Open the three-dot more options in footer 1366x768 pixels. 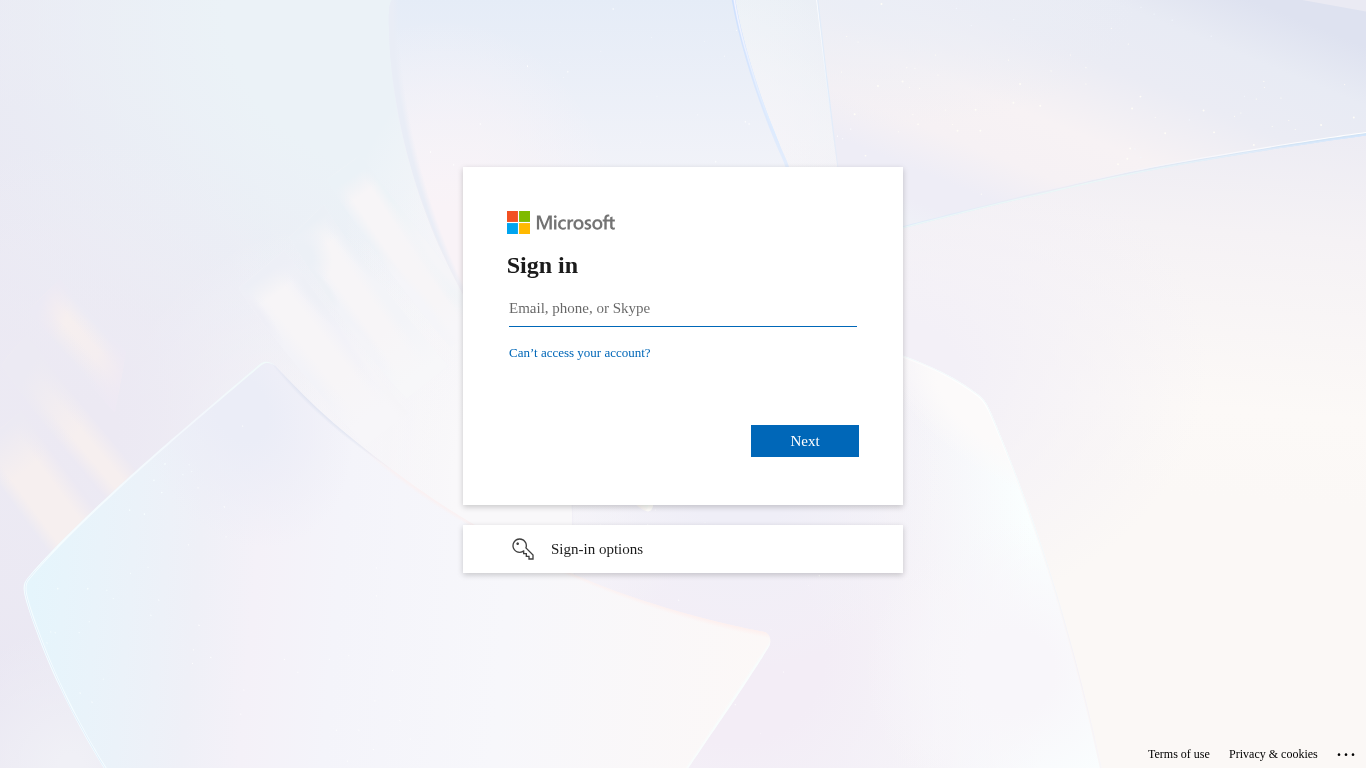pos(1346,754)
